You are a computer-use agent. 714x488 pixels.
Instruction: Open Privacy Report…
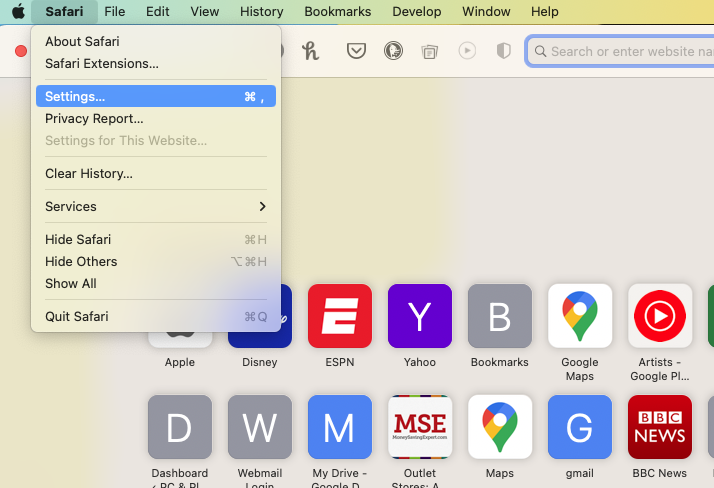[156, 118]
